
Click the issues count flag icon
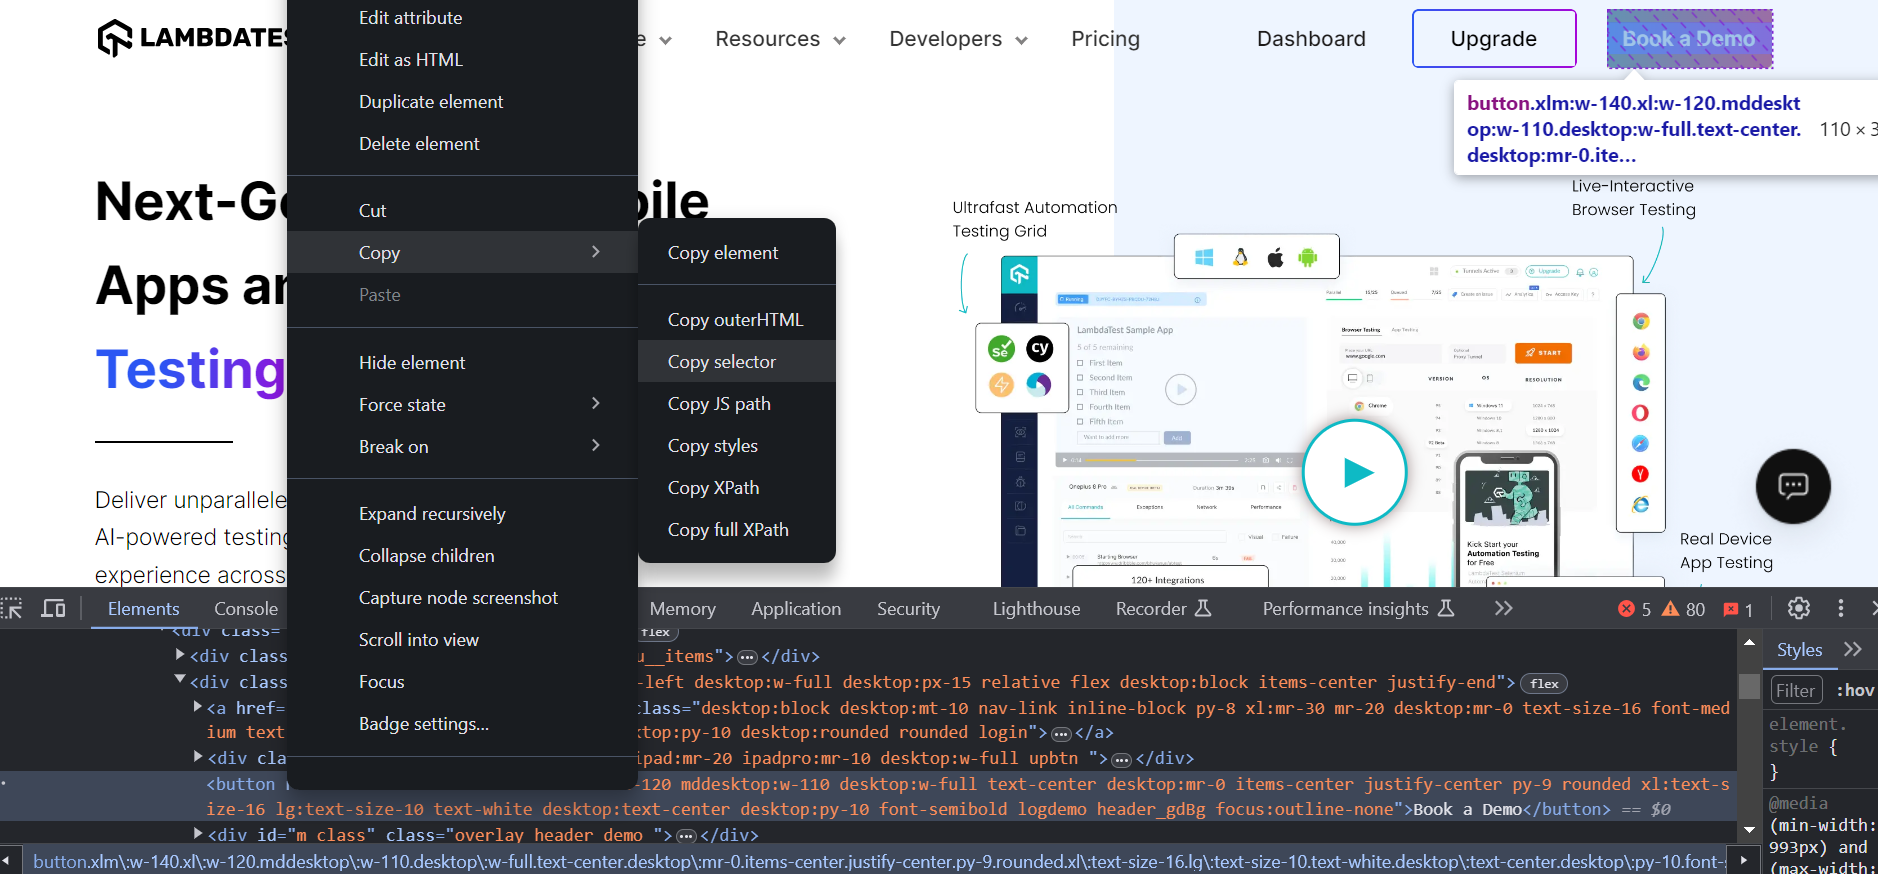1731,609
